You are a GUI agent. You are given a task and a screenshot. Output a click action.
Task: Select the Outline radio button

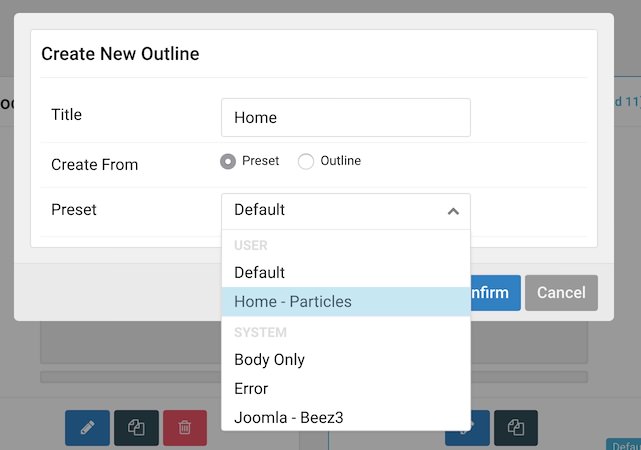pos(306,161)
